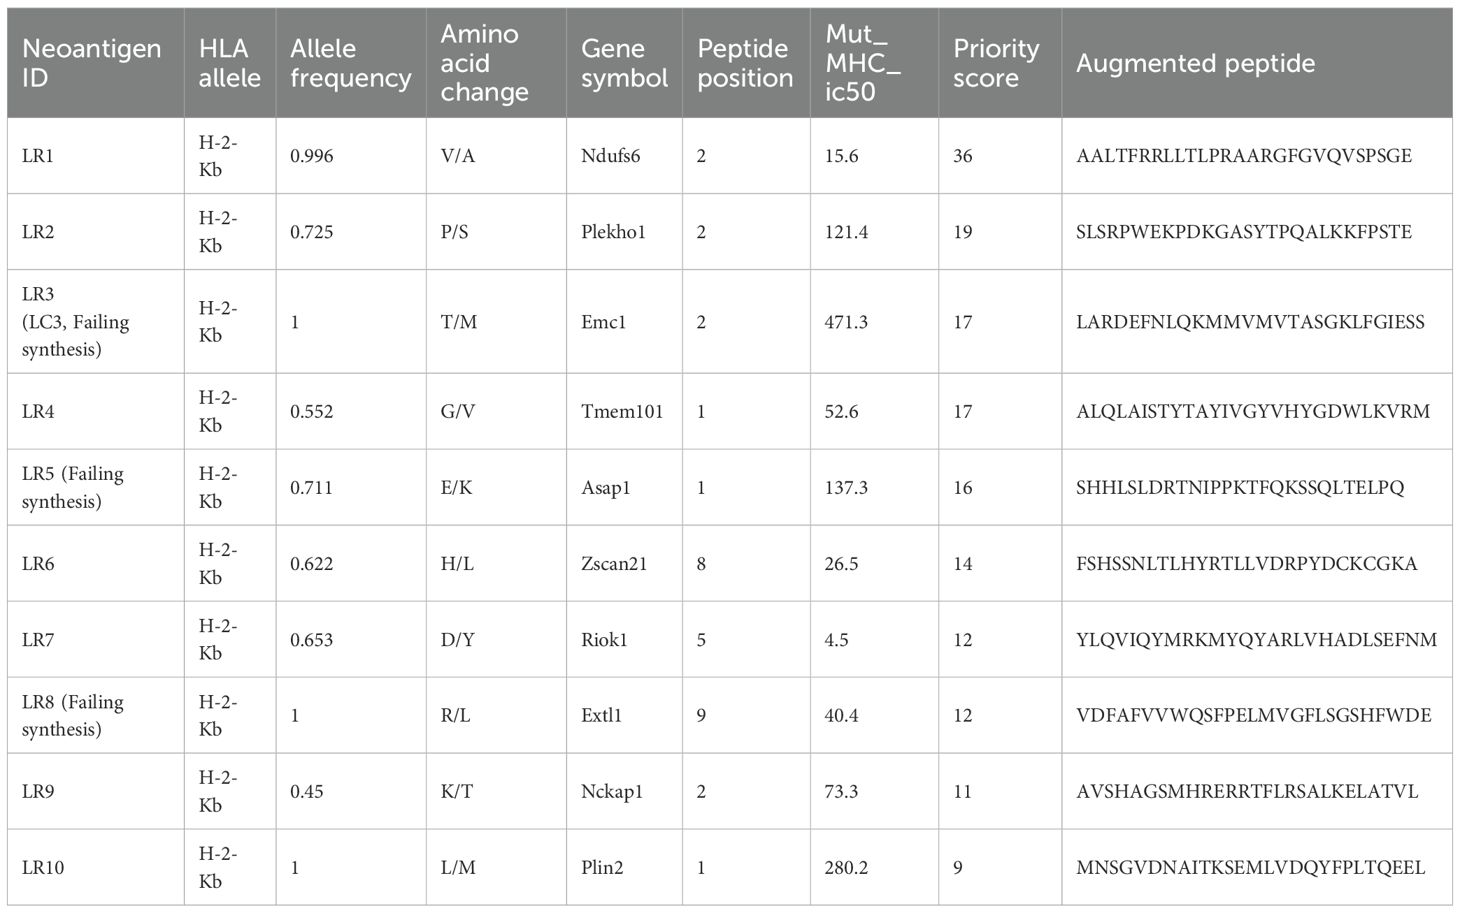Screen dimensions: 1460x913
Task: Select the Zscan21 gene cell
Action: pos(614,564)
